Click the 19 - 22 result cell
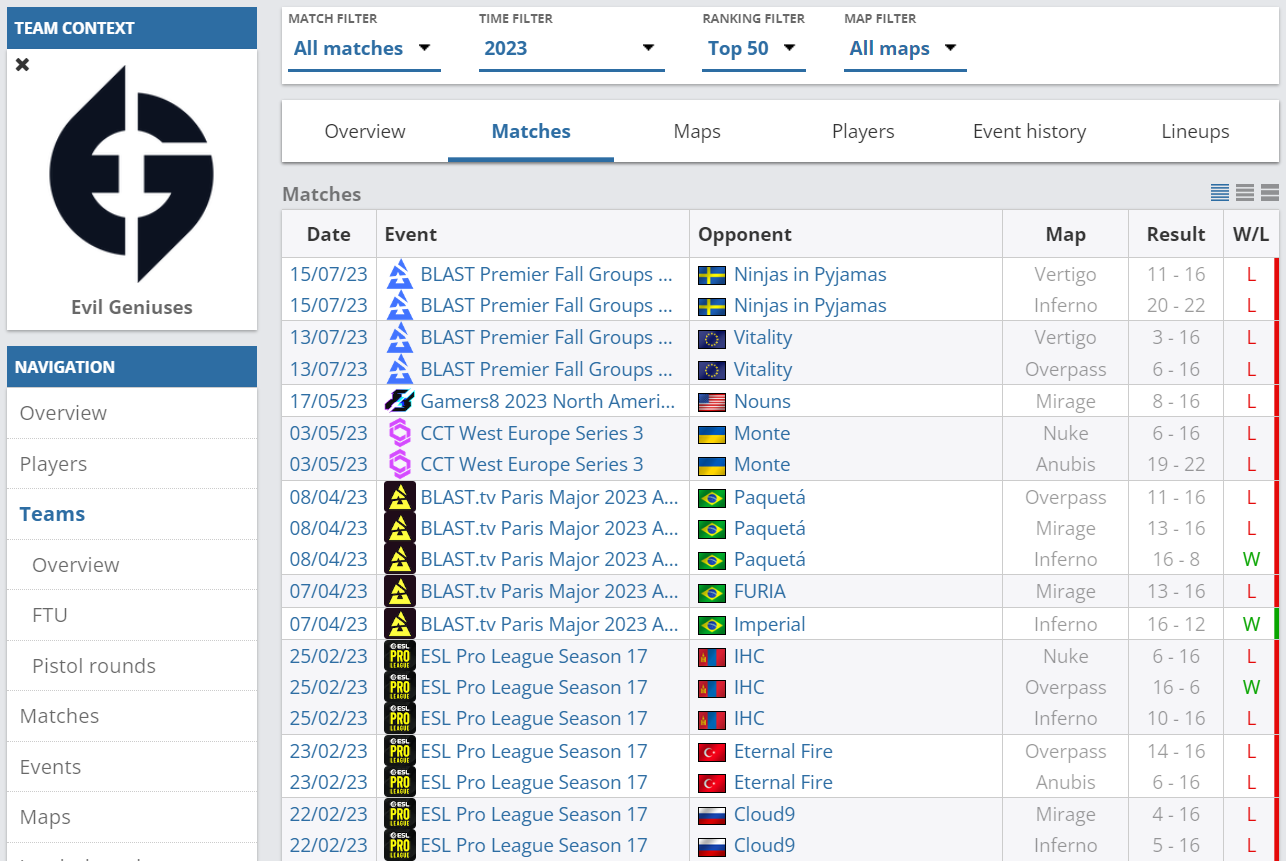 click(1176, 464)
